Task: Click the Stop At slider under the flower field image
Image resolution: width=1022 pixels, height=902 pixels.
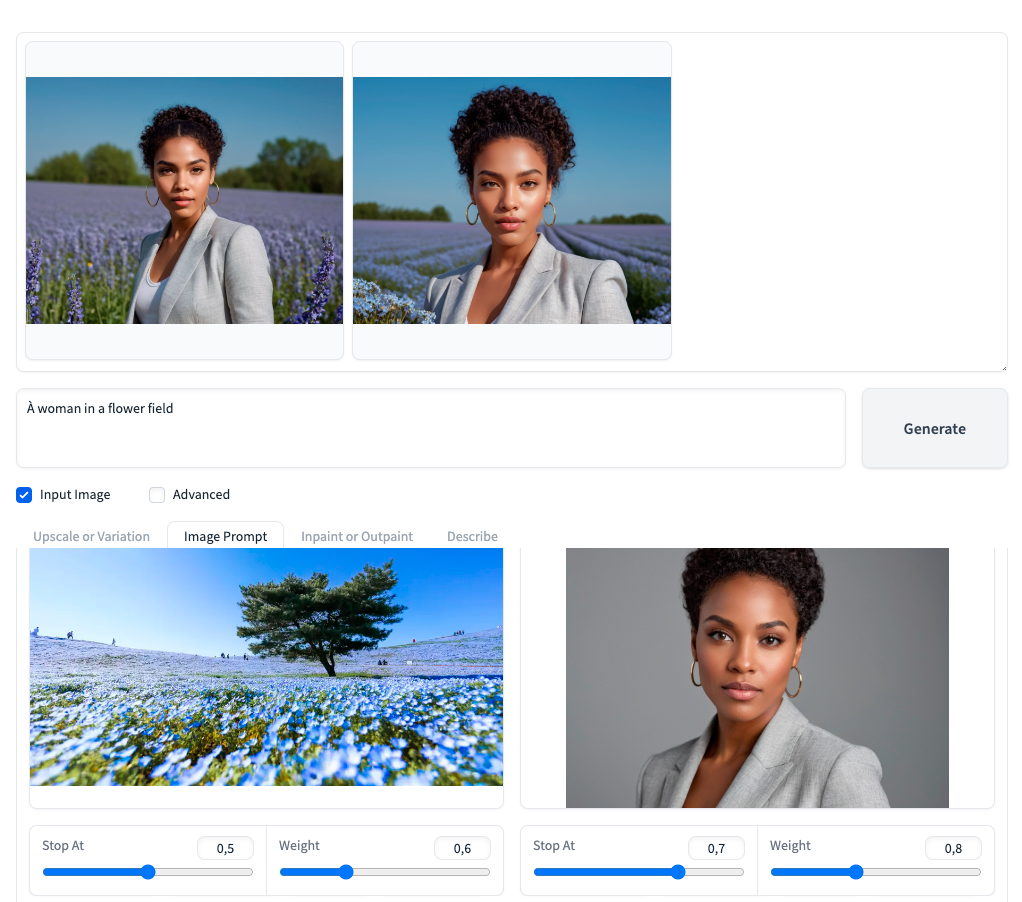Action: 148,872
